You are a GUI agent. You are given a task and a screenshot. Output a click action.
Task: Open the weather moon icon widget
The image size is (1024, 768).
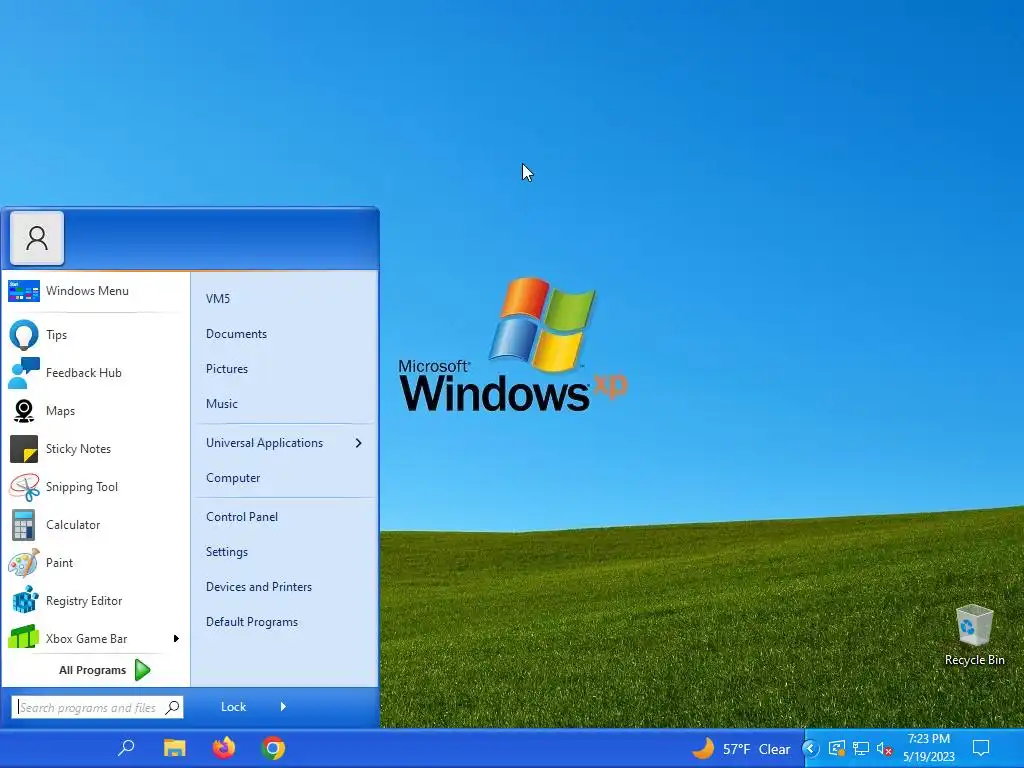point(703,748)
